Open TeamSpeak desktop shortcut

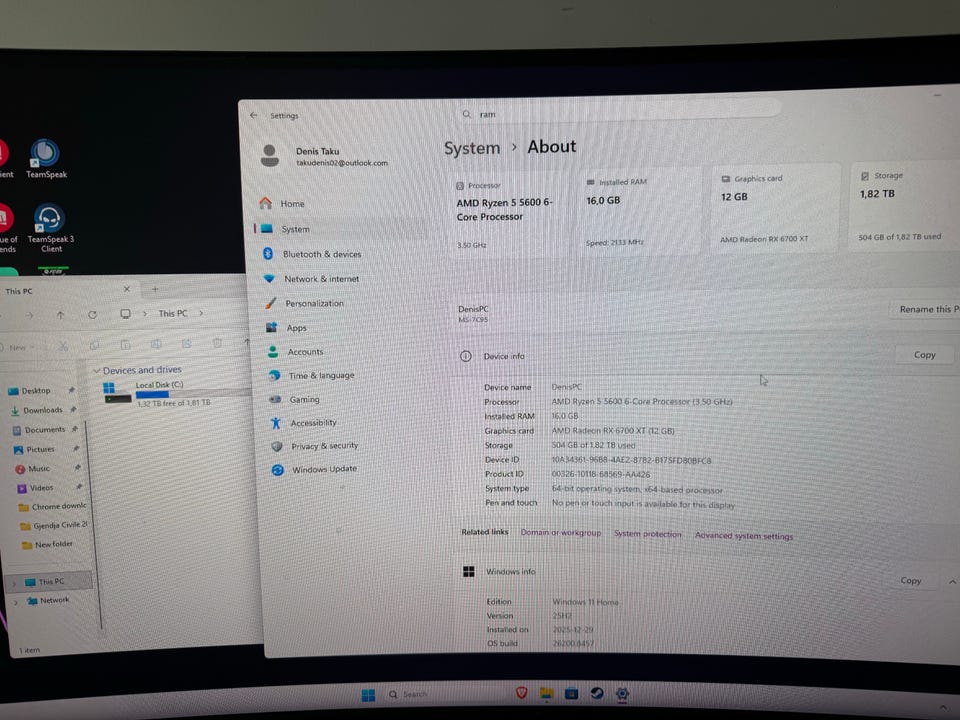tap(46, 159)
